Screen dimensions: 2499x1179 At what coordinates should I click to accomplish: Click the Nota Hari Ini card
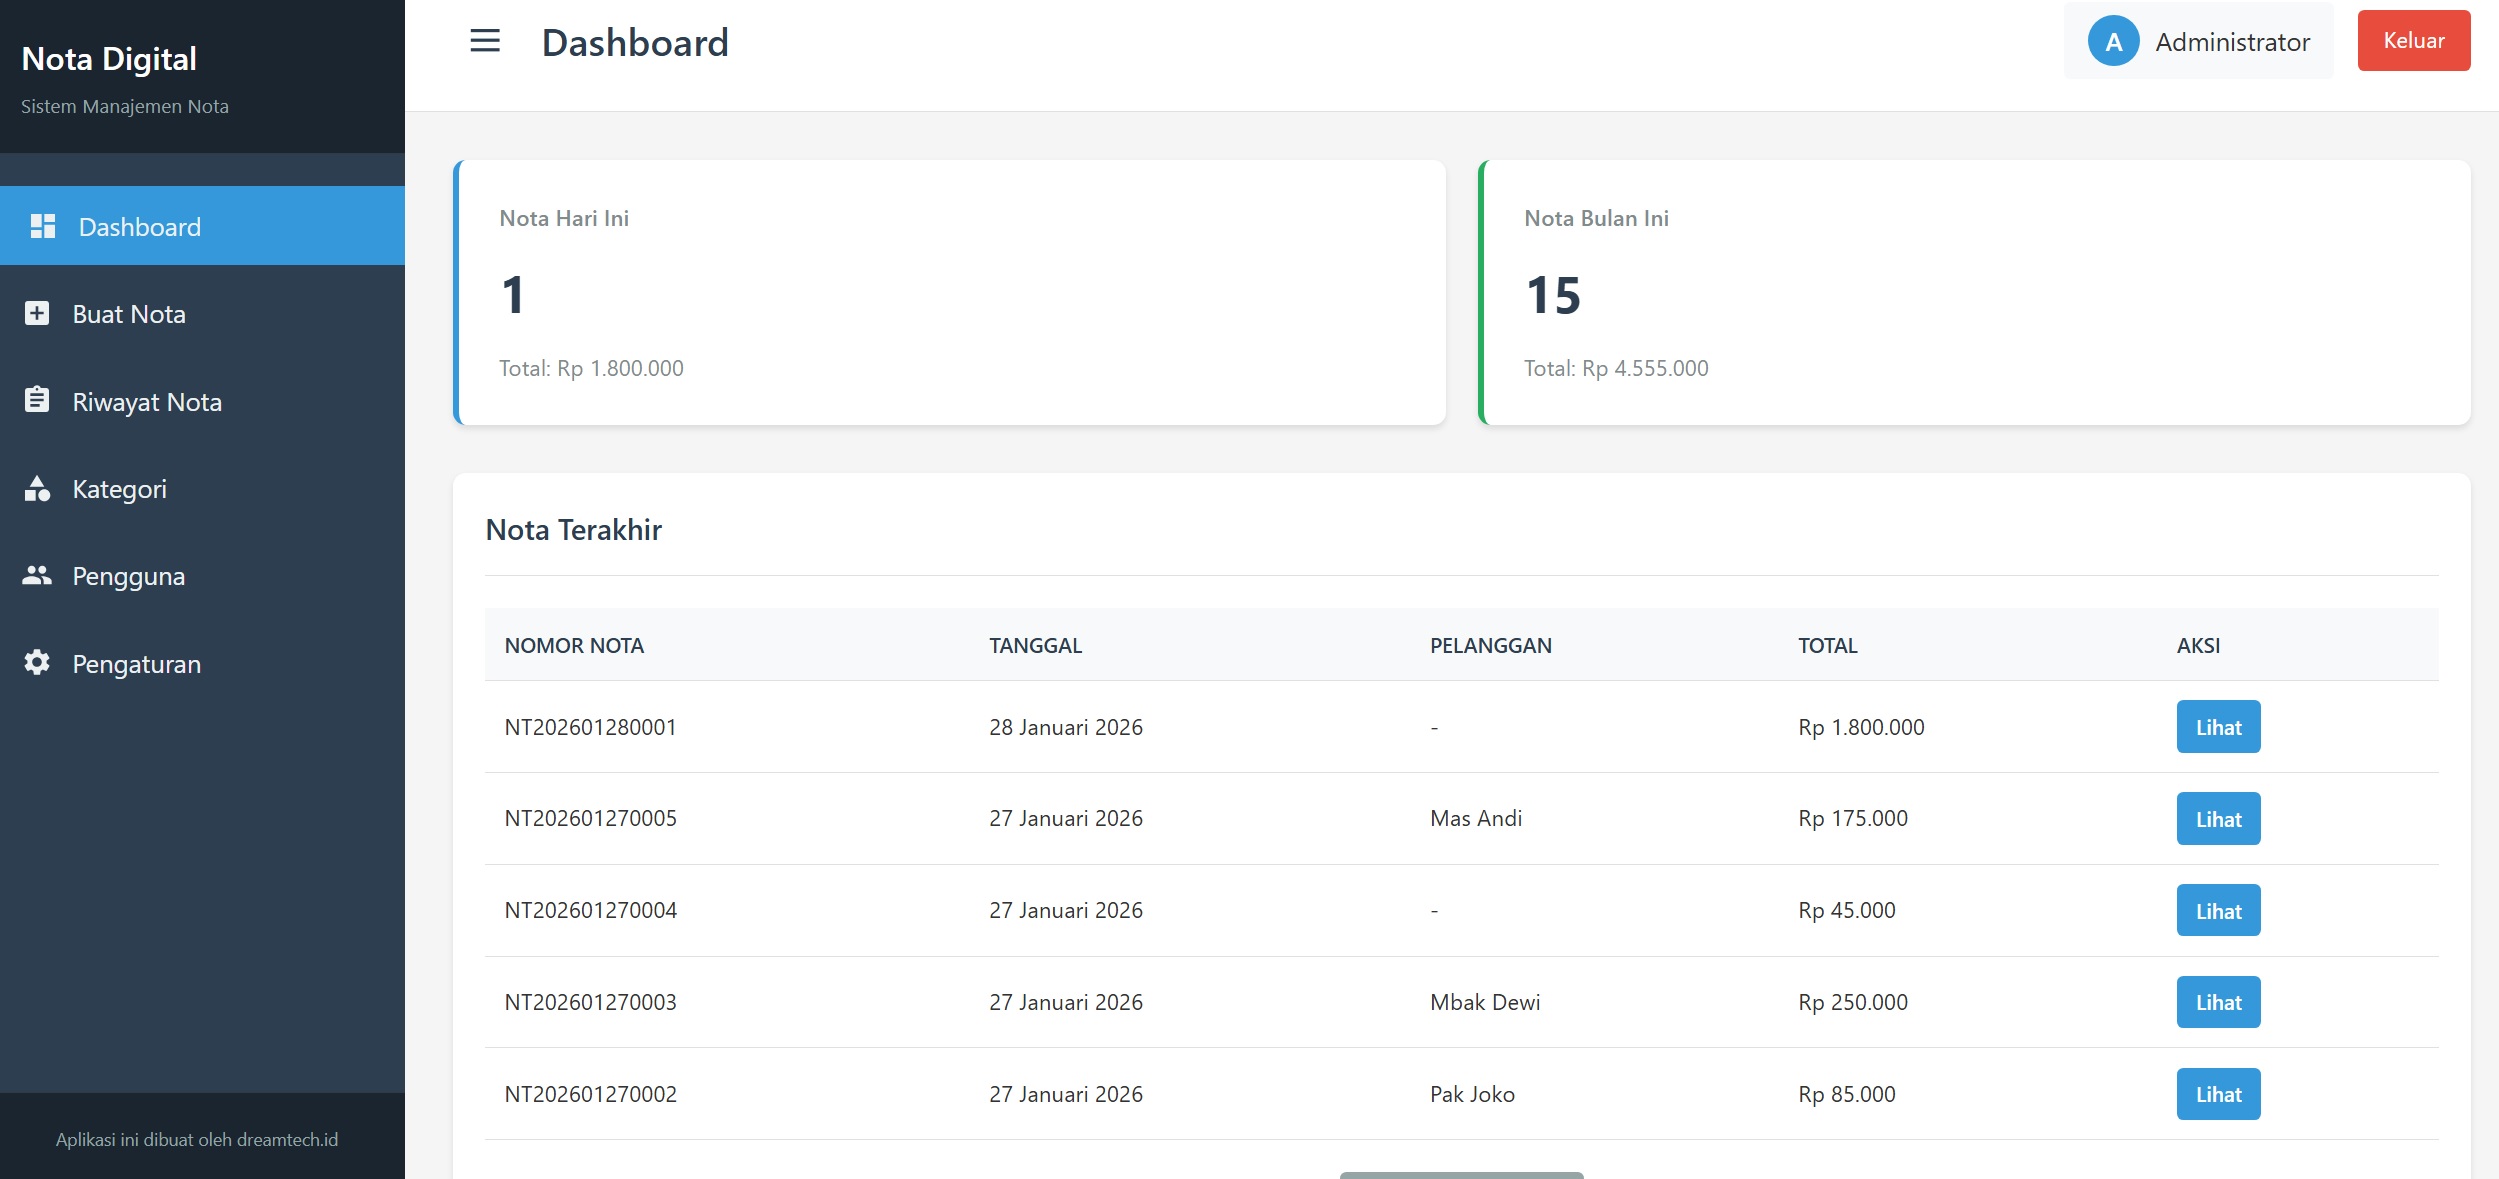coord(950,293)
